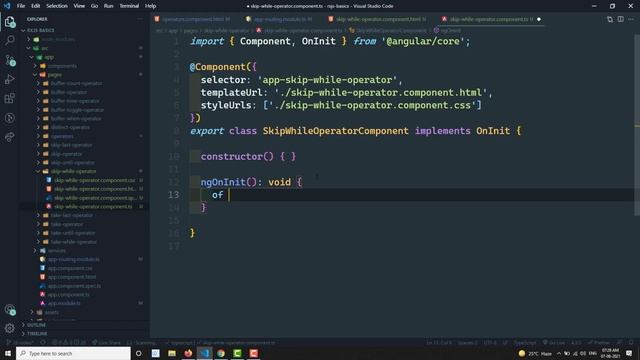The height and width of the screenshot is (360, 640).
Task: Click the red app icon on the taskbar
Action: pos(253,353)
